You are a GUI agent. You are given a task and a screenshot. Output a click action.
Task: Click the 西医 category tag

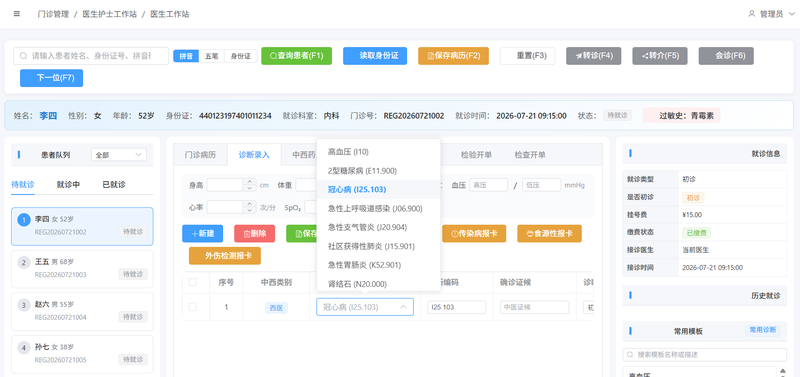(276, 308)
